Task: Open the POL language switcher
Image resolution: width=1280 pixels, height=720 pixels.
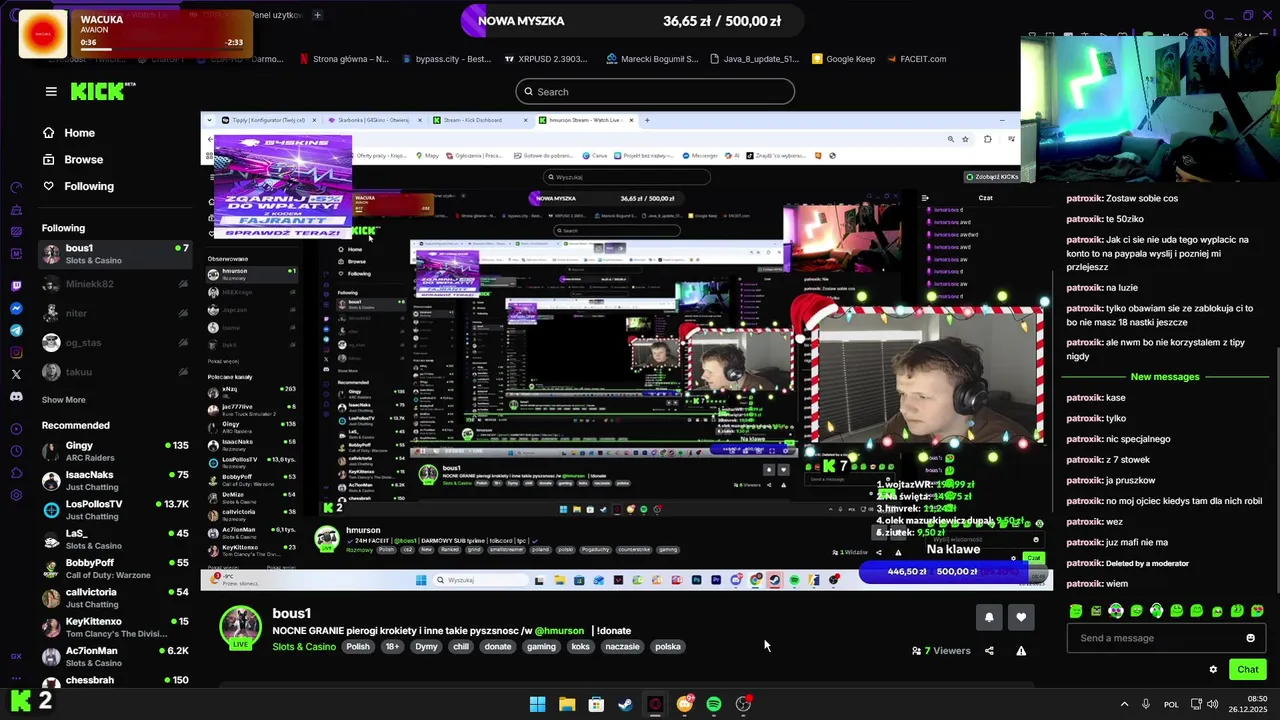Action: click(1171, 704)
